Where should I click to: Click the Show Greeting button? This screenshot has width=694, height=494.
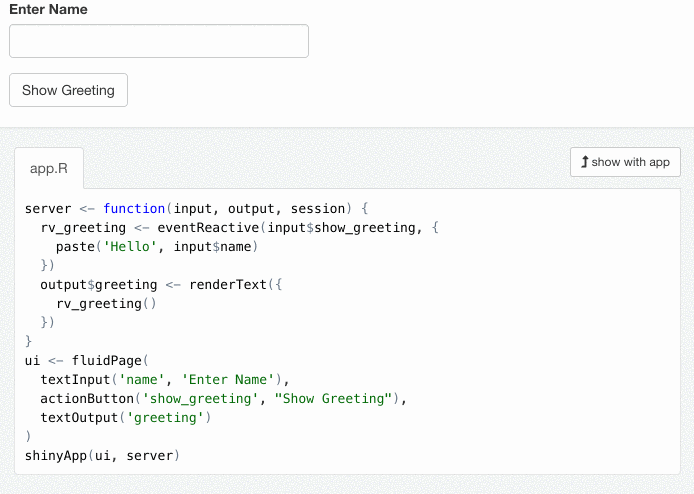(x=69, y=90)
